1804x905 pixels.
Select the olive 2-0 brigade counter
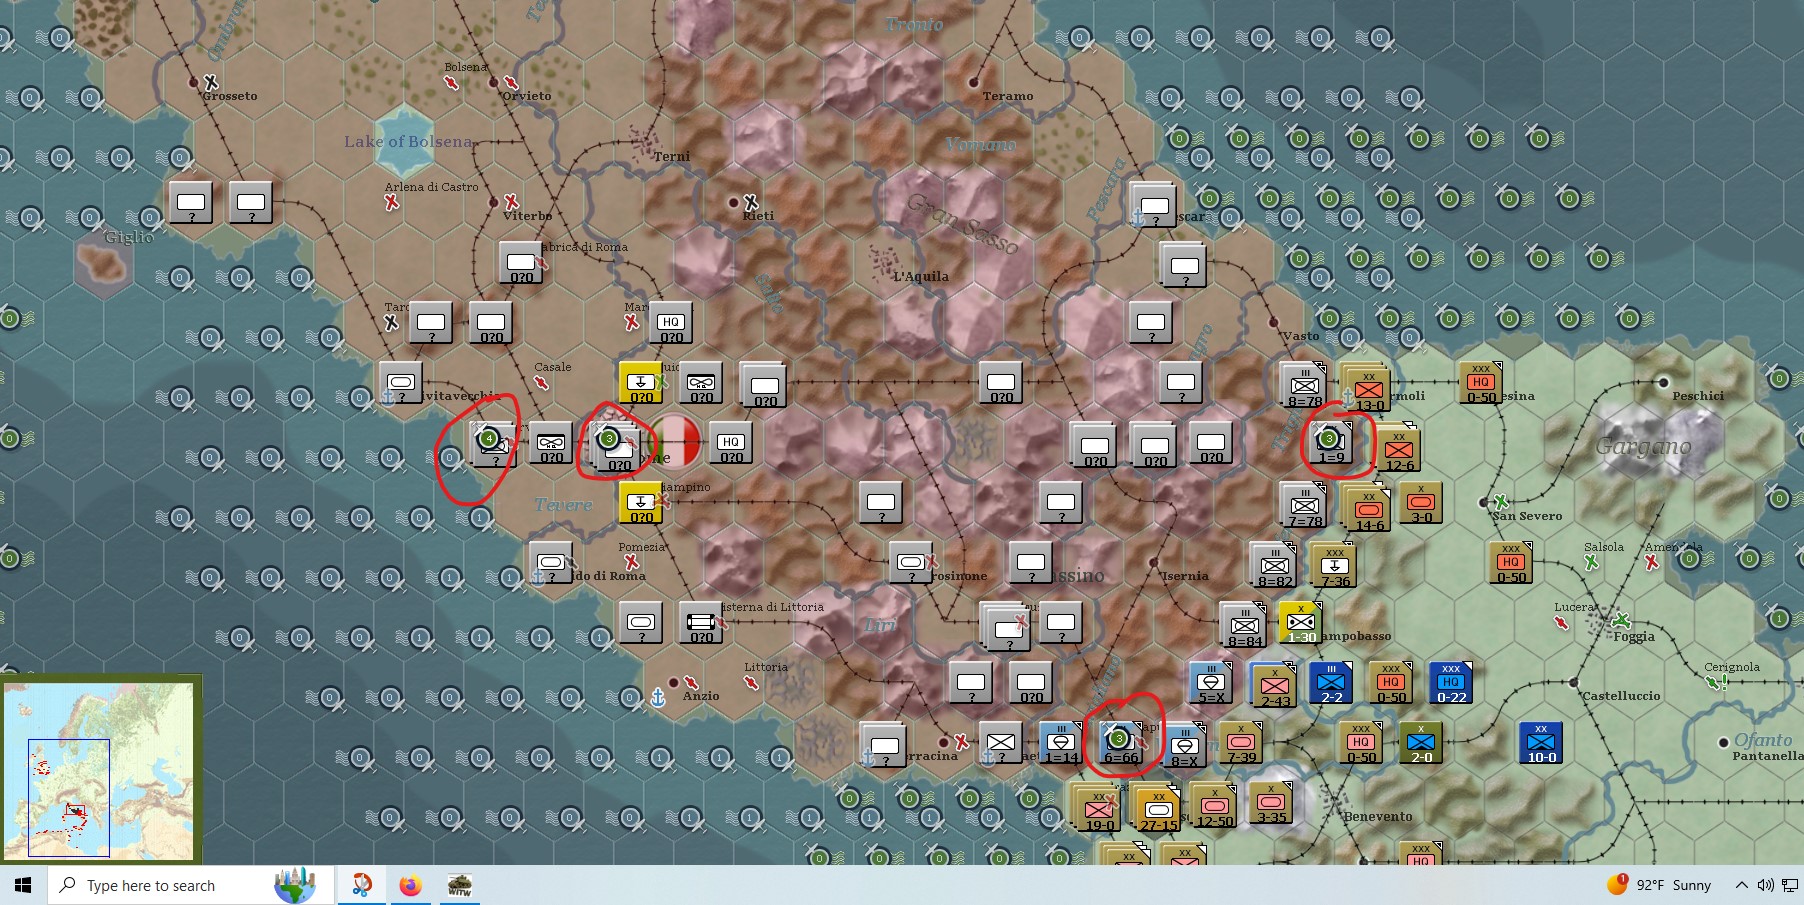click(1421, 742)
